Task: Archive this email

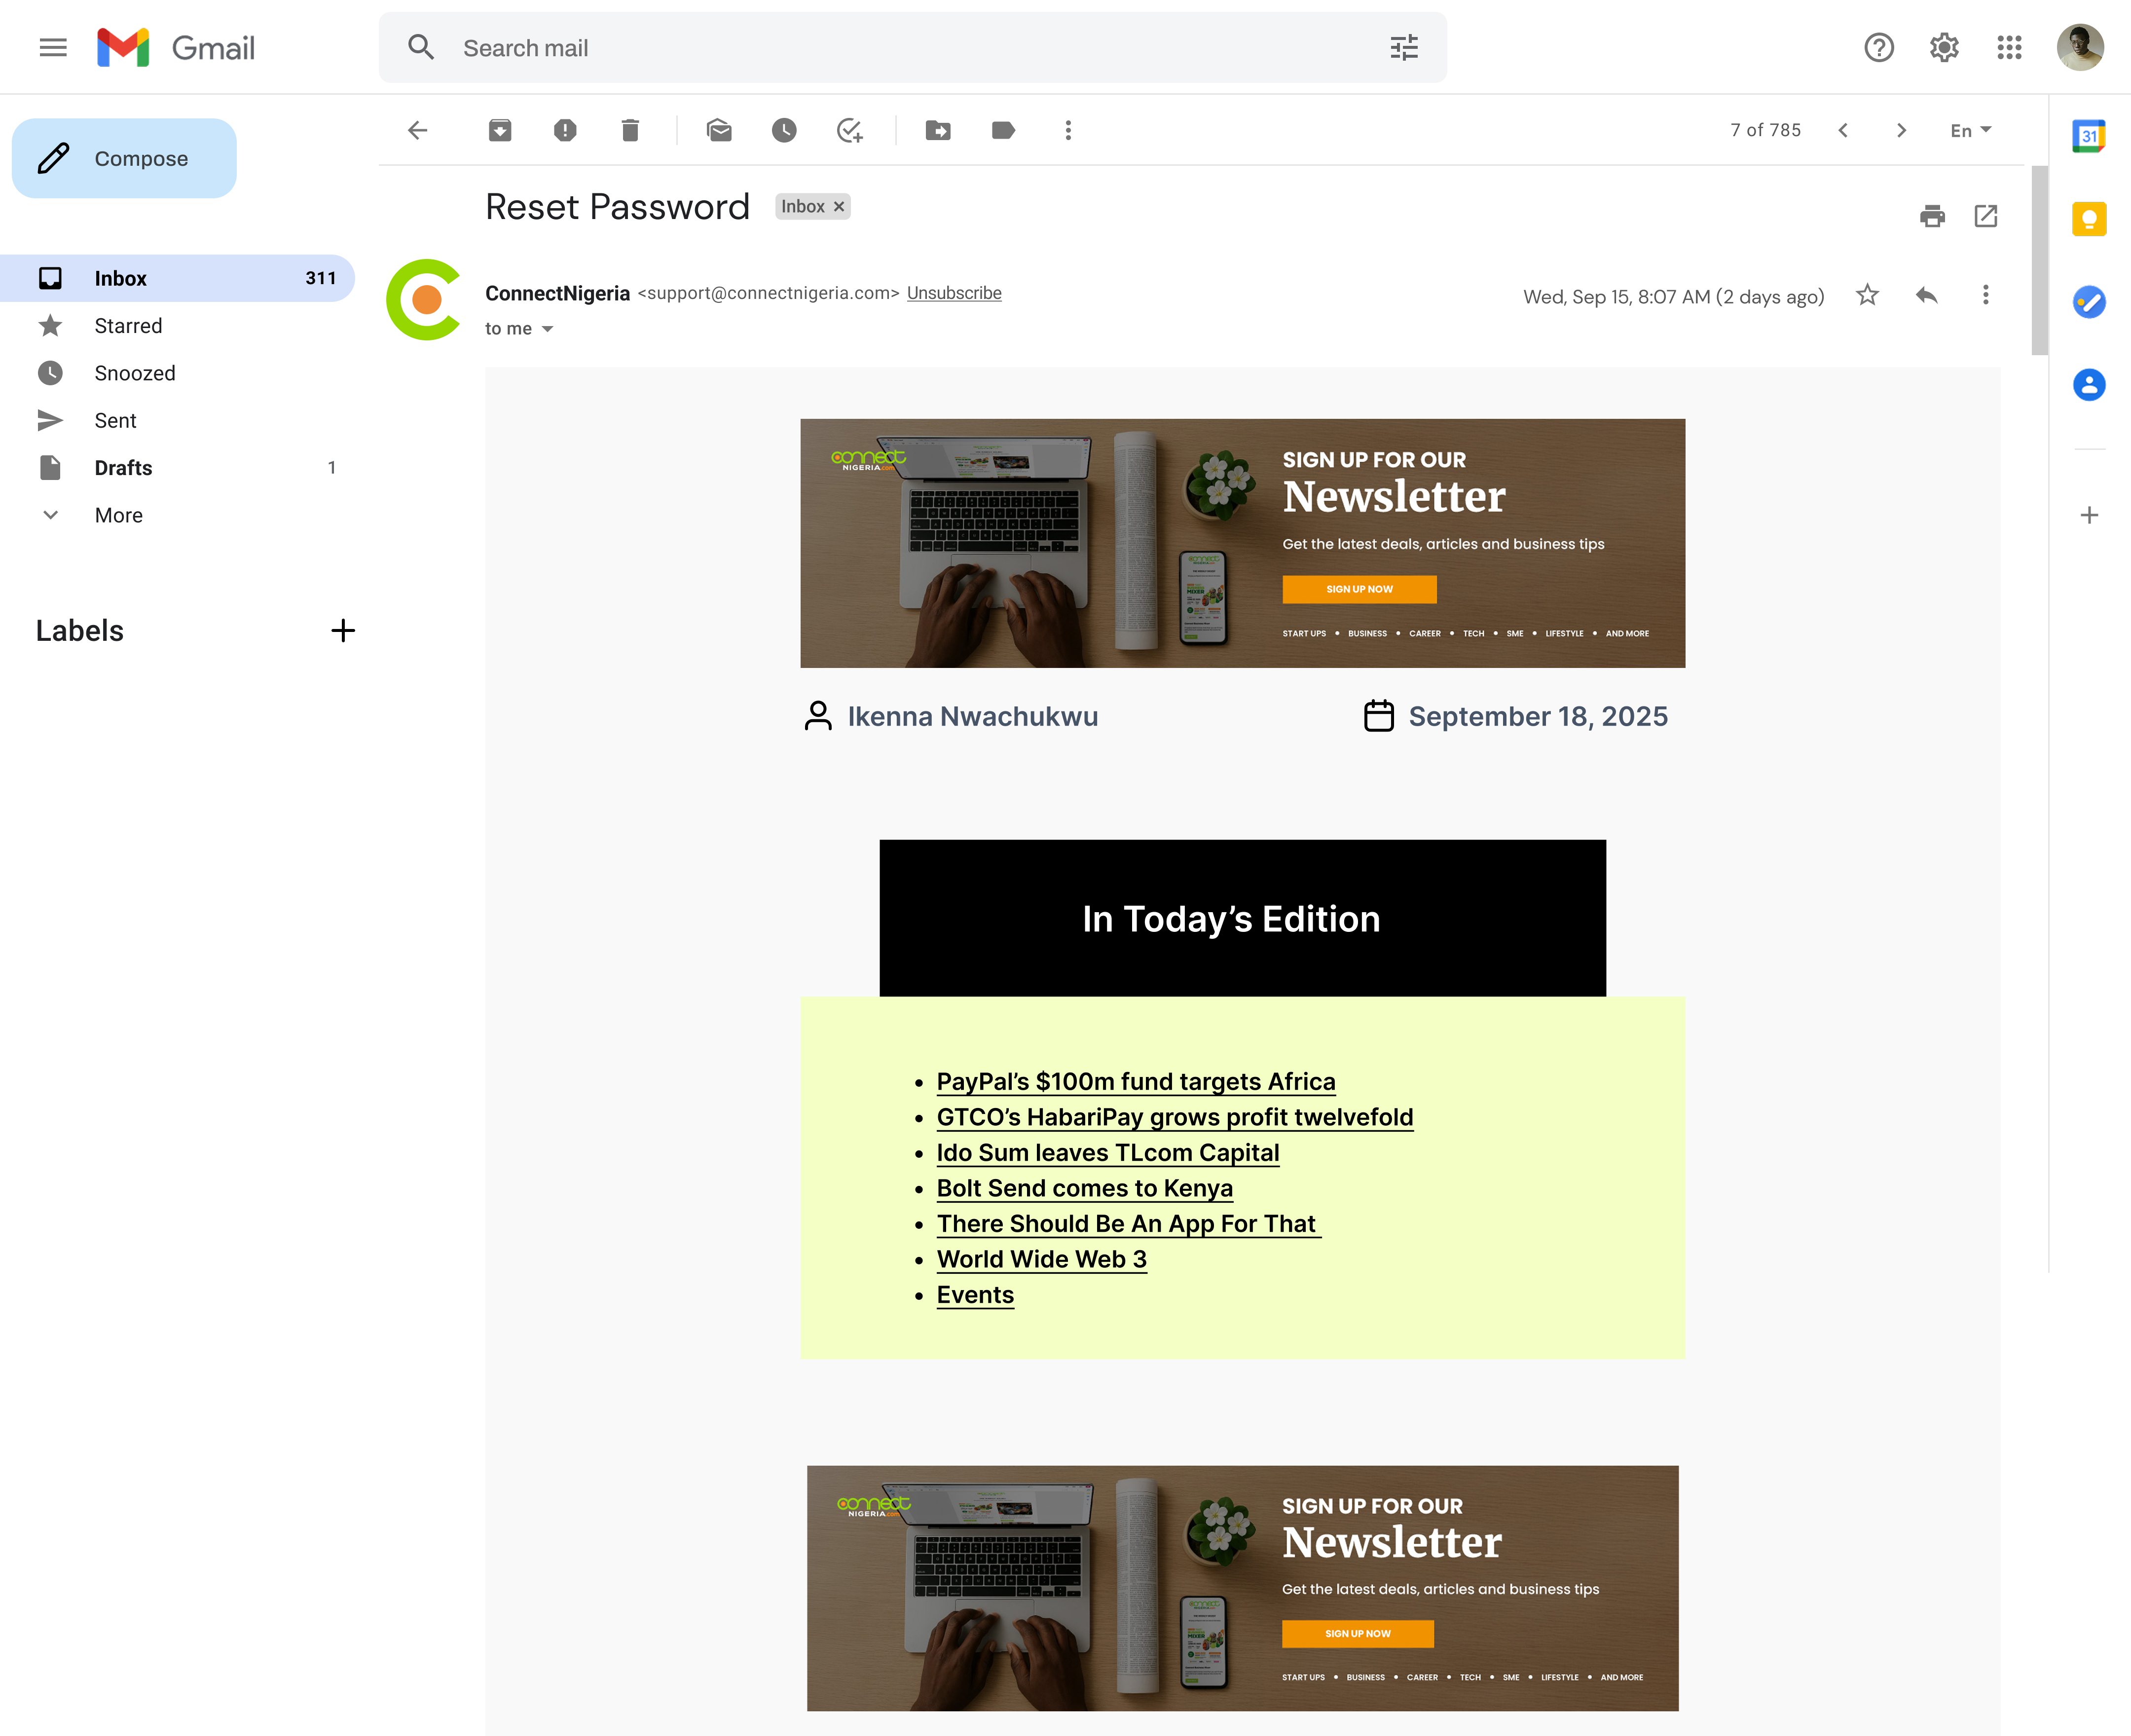Action: click(x=500, y=130)
